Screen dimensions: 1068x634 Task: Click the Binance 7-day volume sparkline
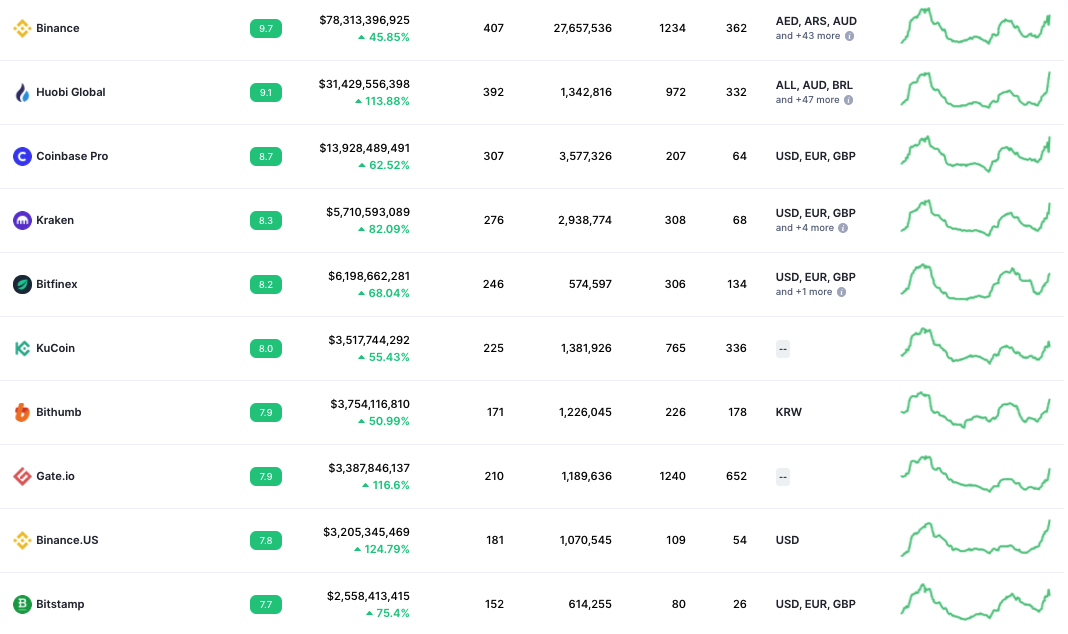[x=975, y=27]
